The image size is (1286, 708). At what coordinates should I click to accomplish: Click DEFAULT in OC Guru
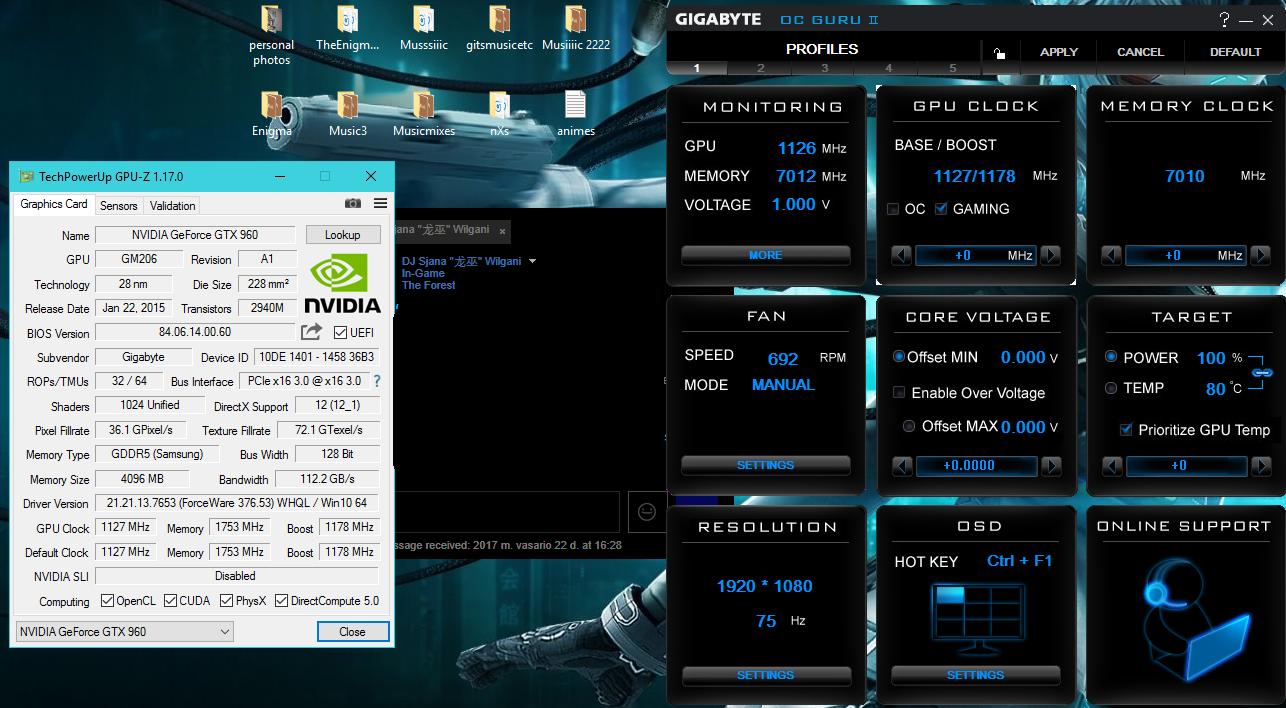pyautogui.click(x=1236, y=52)
